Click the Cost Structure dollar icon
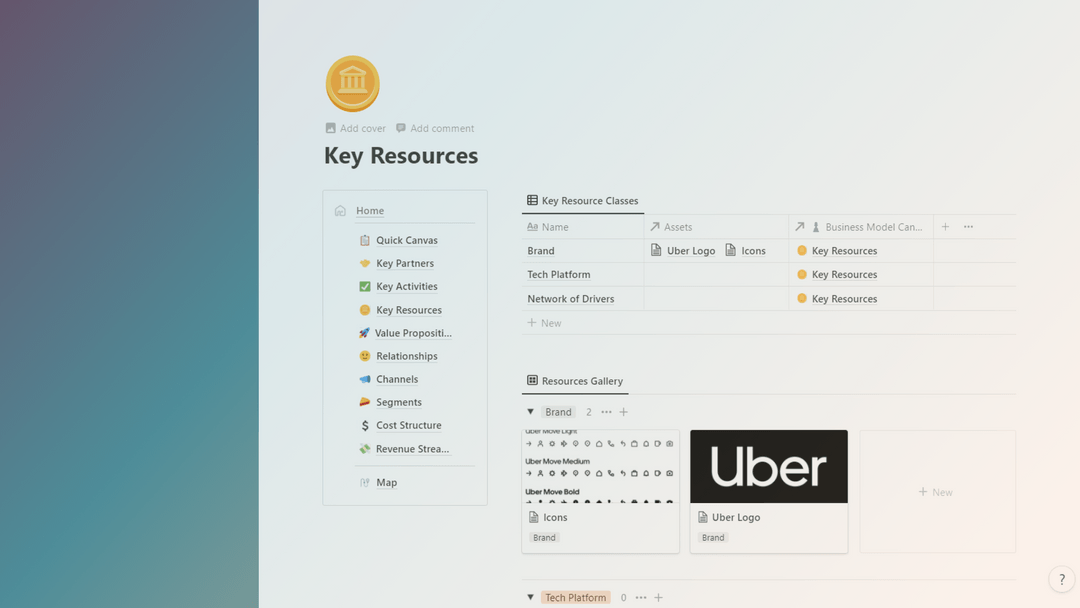The width and height of the screenshot is (1080, 608). point(364,425)
